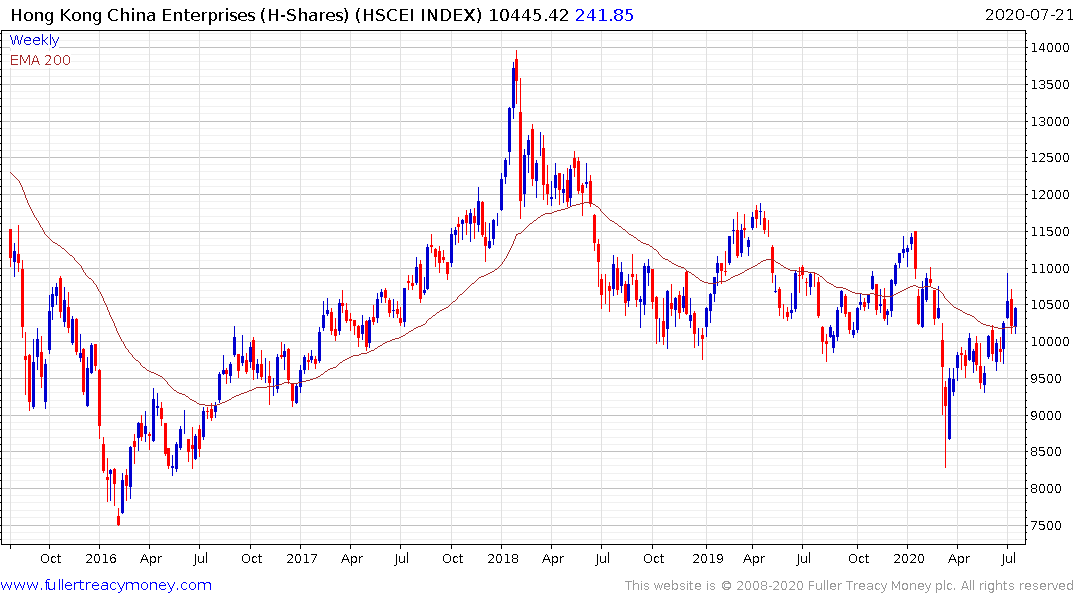1075x600 pixels.
Task: Click the Weekly timeframe label
Action: click(34, 40)
